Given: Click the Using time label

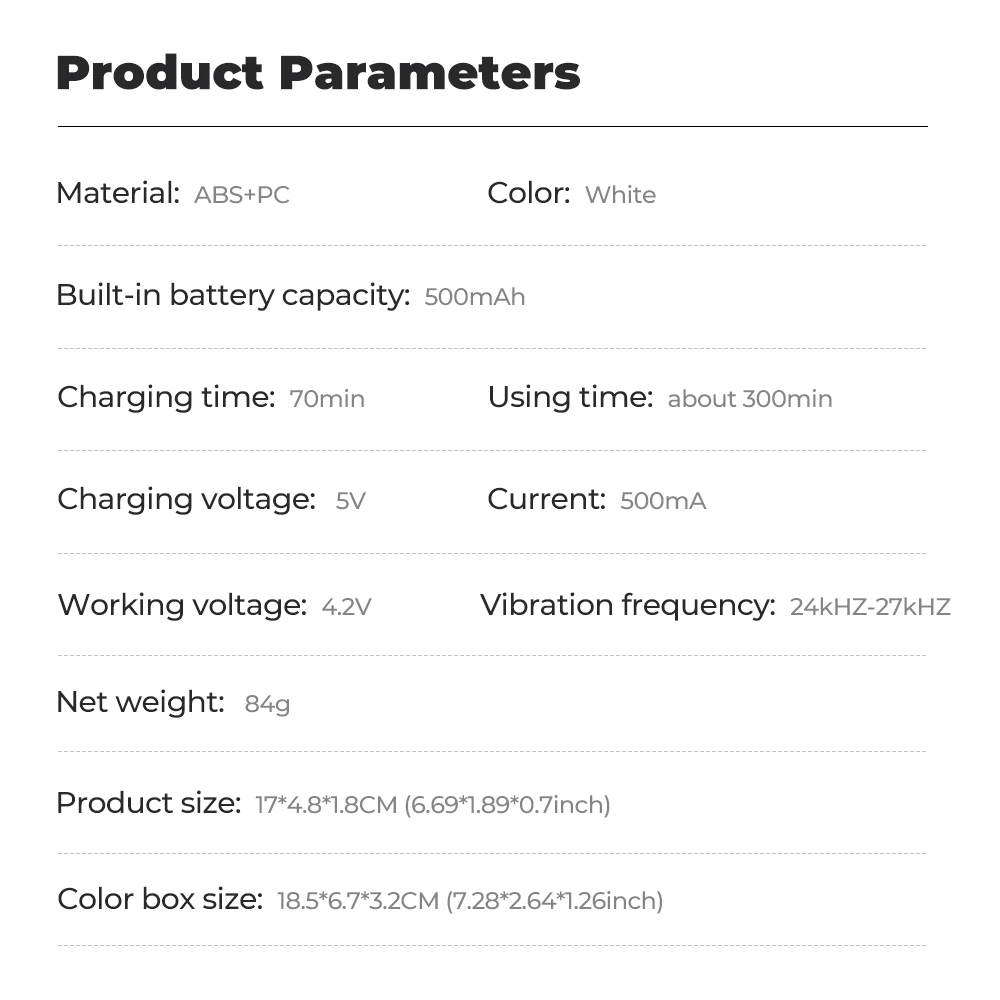Looking at the screenshot, I should point(570,397).
